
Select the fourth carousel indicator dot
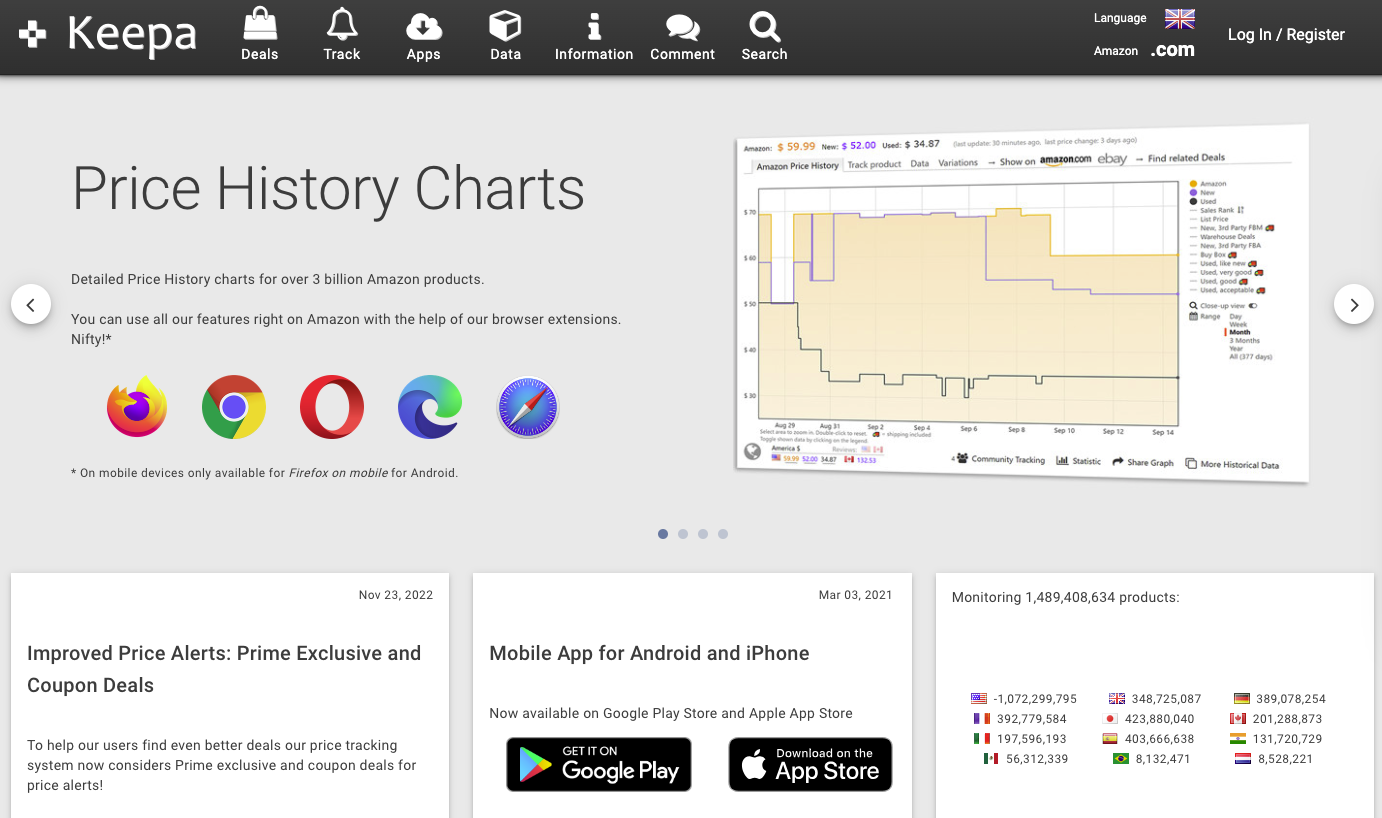point(723,534)
